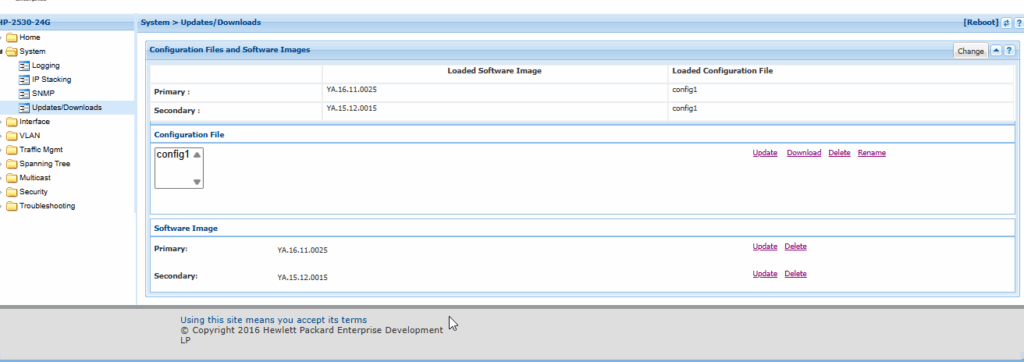Click the IP Stacking page icon
Screen dimensions: 1024x362
(x=24, y=80)
